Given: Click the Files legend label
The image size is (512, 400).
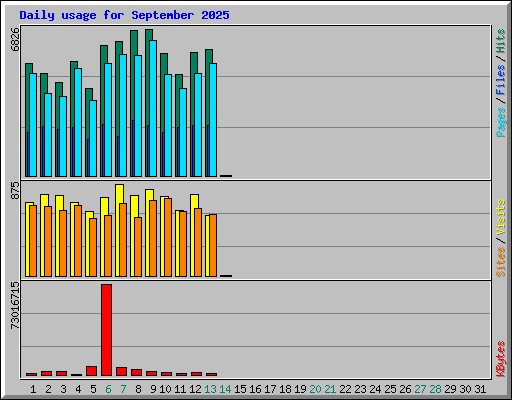Looking at the screenshot, I should [501, 80].
